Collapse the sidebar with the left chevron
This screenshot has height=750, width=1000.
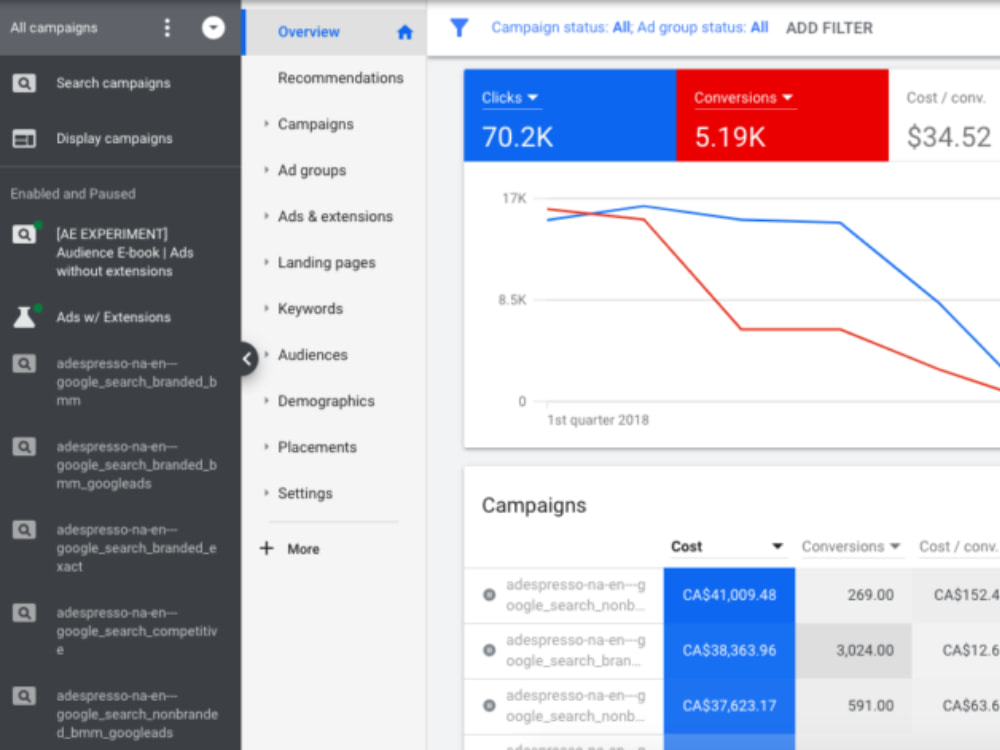(247, 359)
